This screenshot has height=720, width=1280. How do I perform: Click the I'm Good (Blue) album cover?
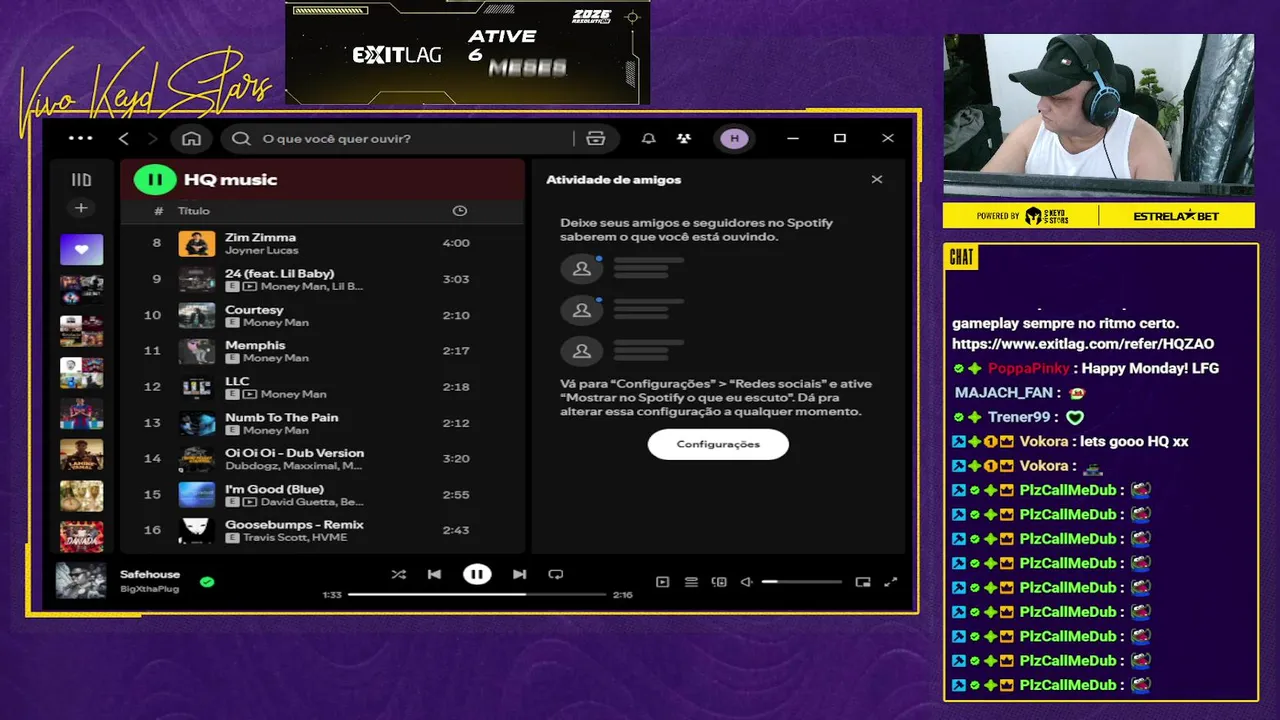pos(197,495)
